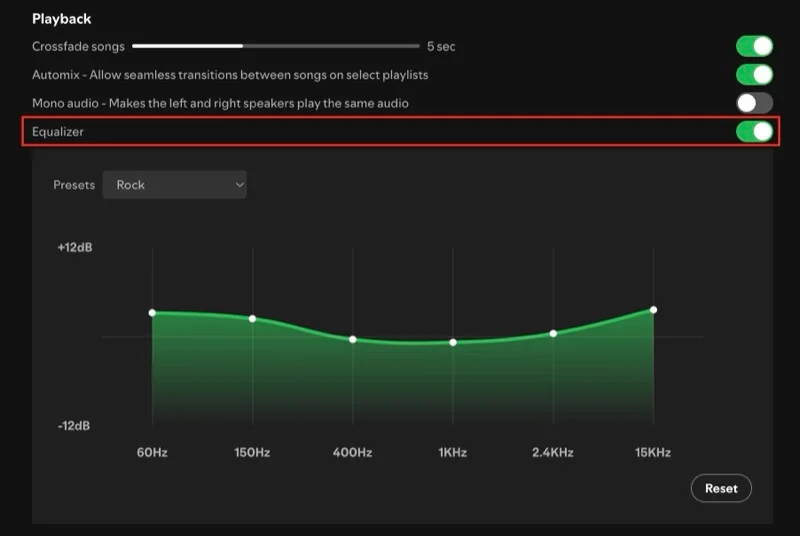Screen dimensions: 800x536
Task: Click the Reset equalizer button
Action: (721, 488)
